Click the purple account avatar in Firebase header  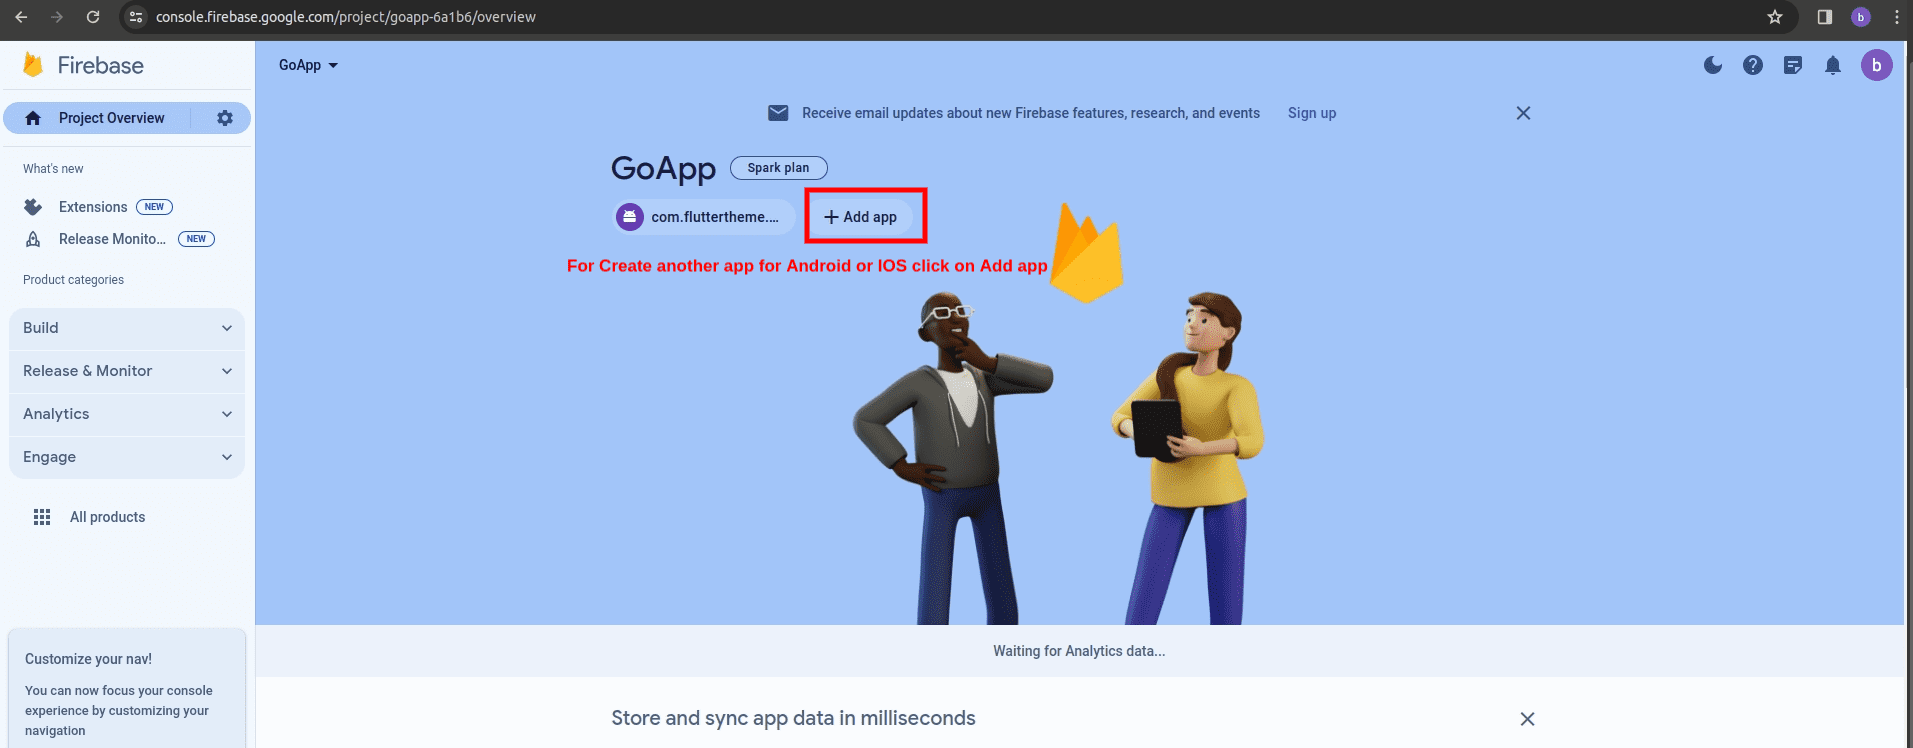pyautogui.click(x=1876, y=65)
